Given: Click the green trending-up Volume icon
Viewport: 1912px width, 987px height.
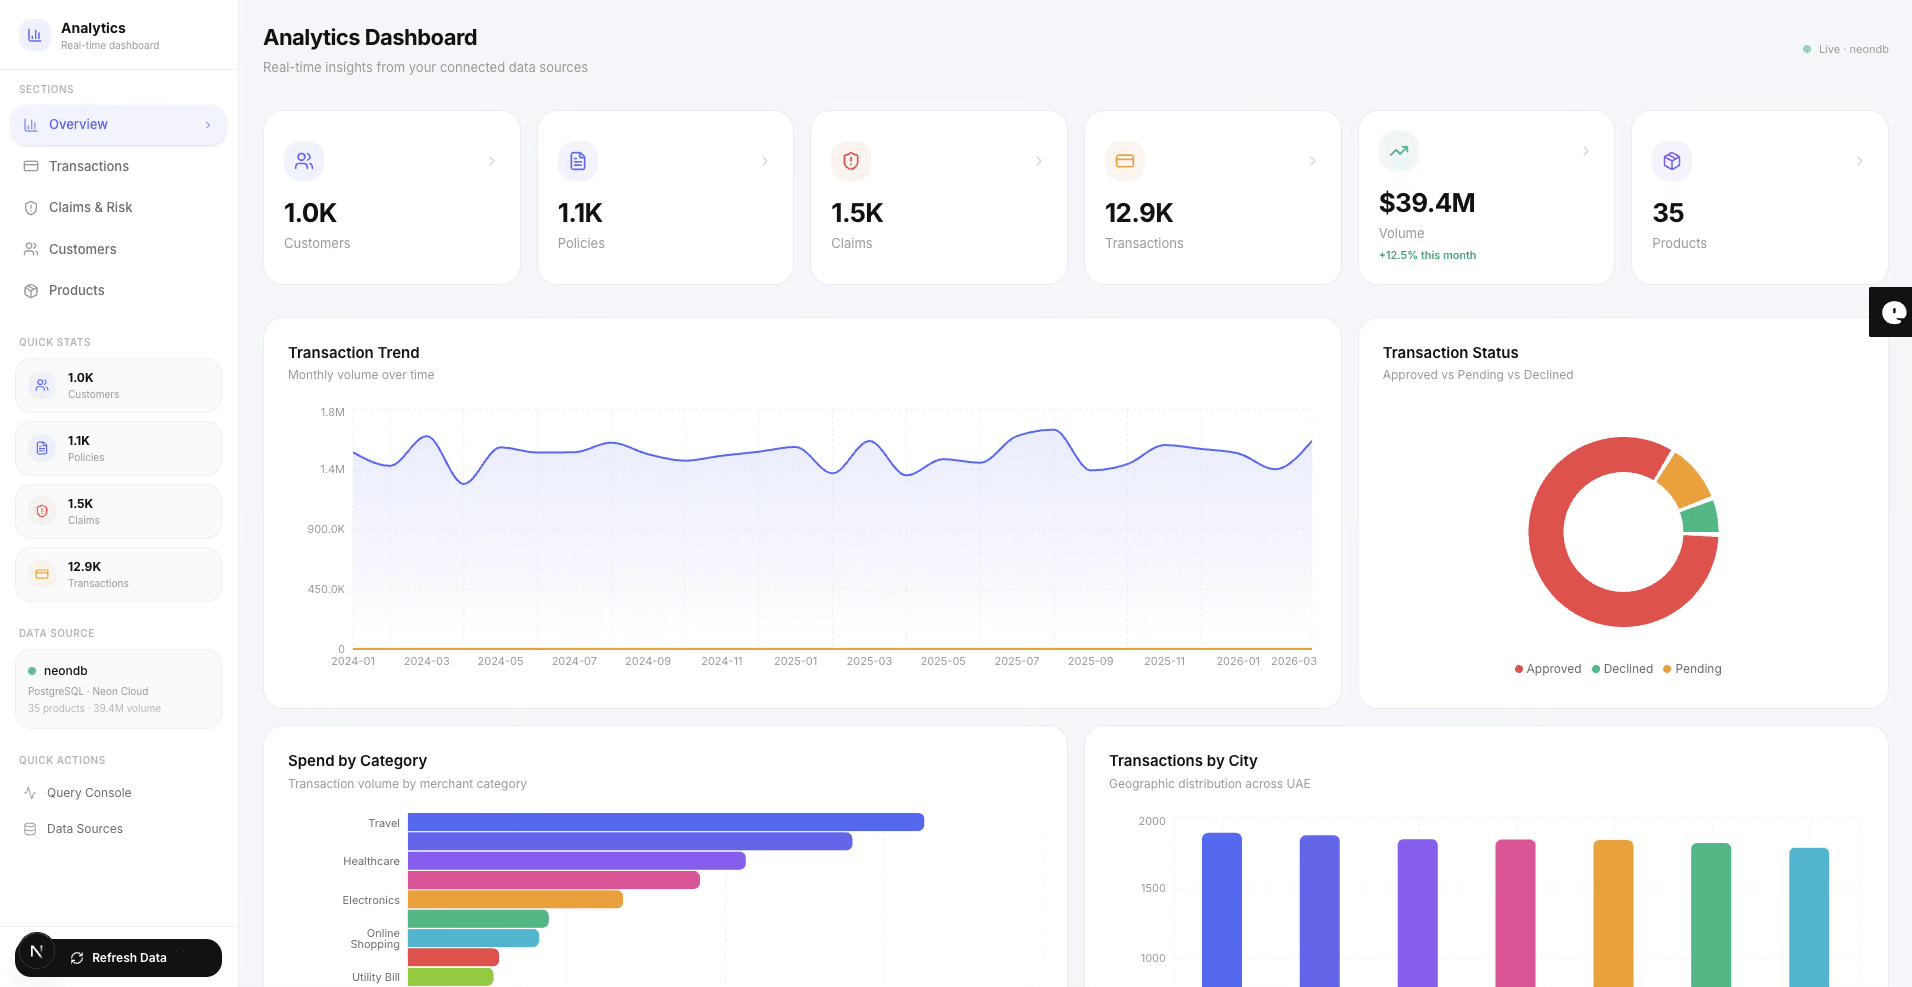Looking at the screenshot, I should [x=1398, y=150].
